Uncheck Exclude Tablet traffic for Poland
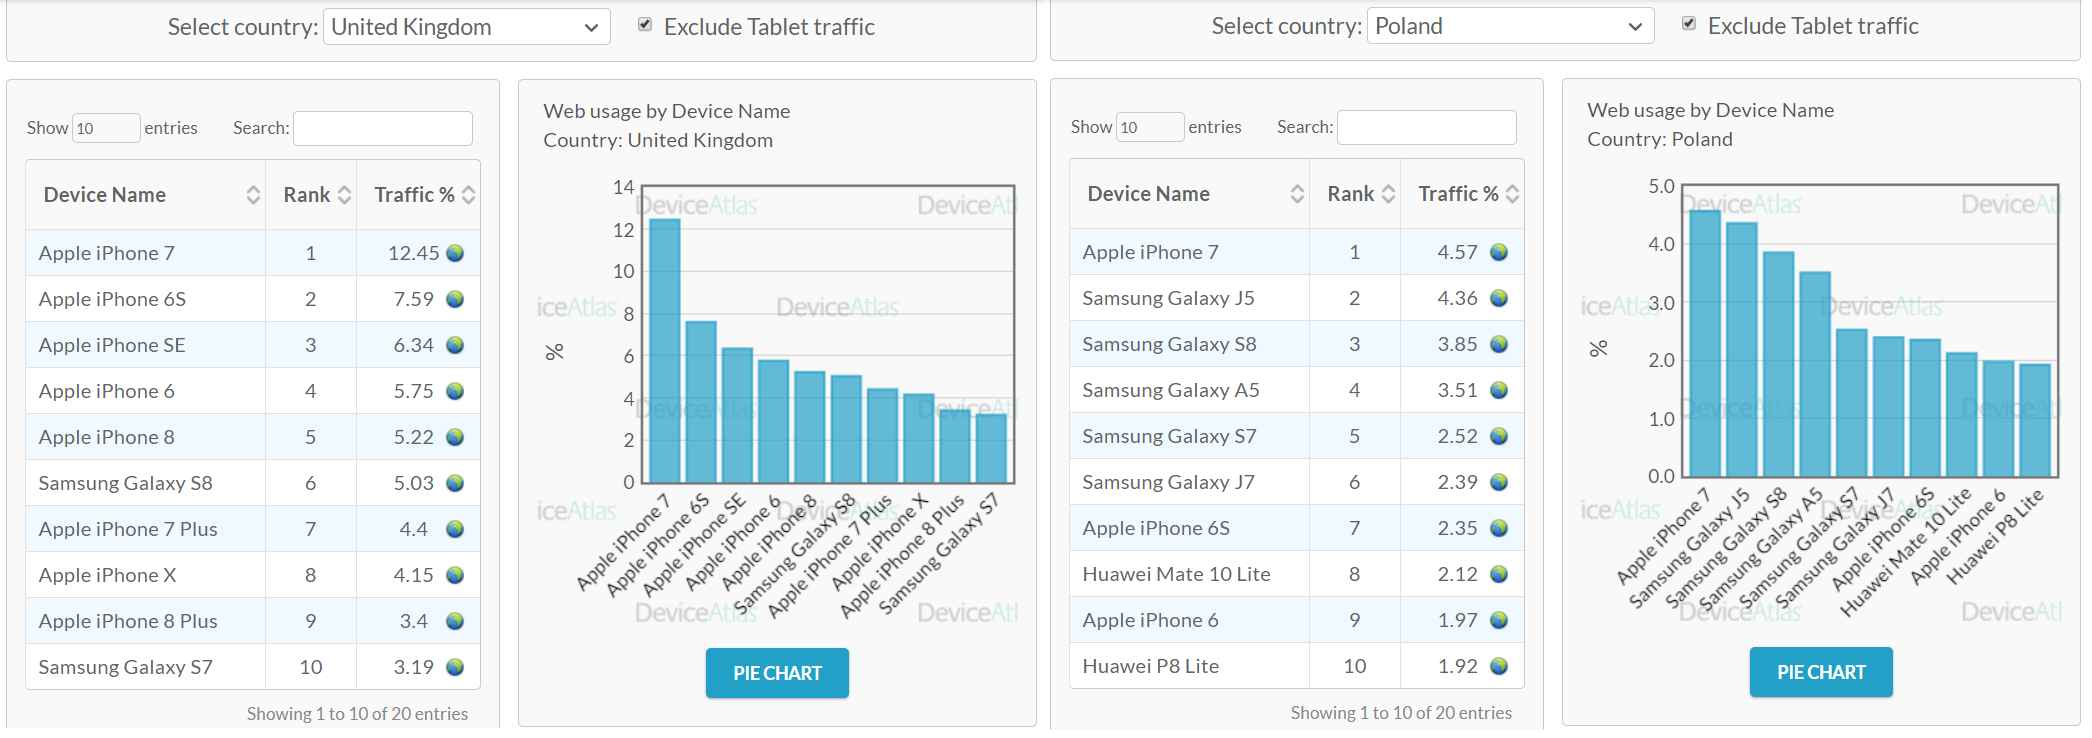Viewport: 2092px width, 738px height. [x=1689, y=24]
